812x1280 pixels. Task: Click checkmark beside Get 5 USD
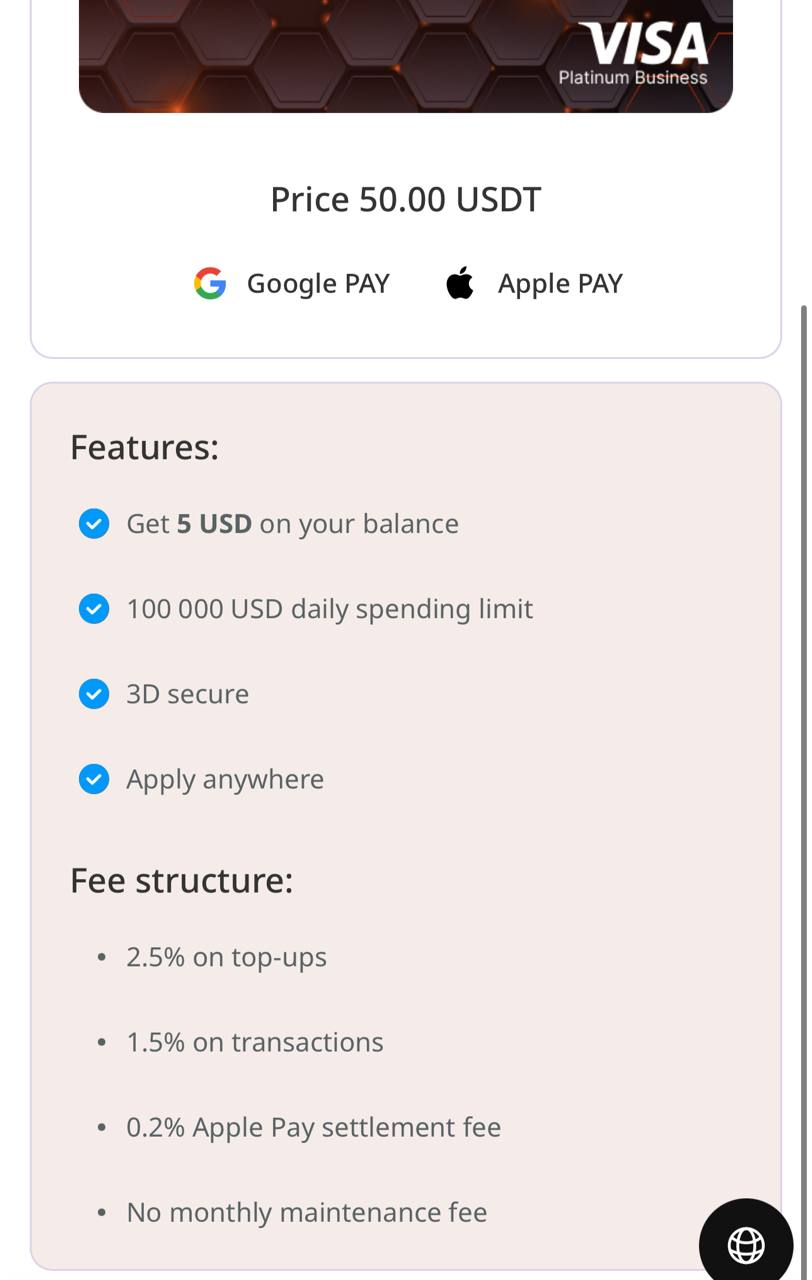pos(94,524)
